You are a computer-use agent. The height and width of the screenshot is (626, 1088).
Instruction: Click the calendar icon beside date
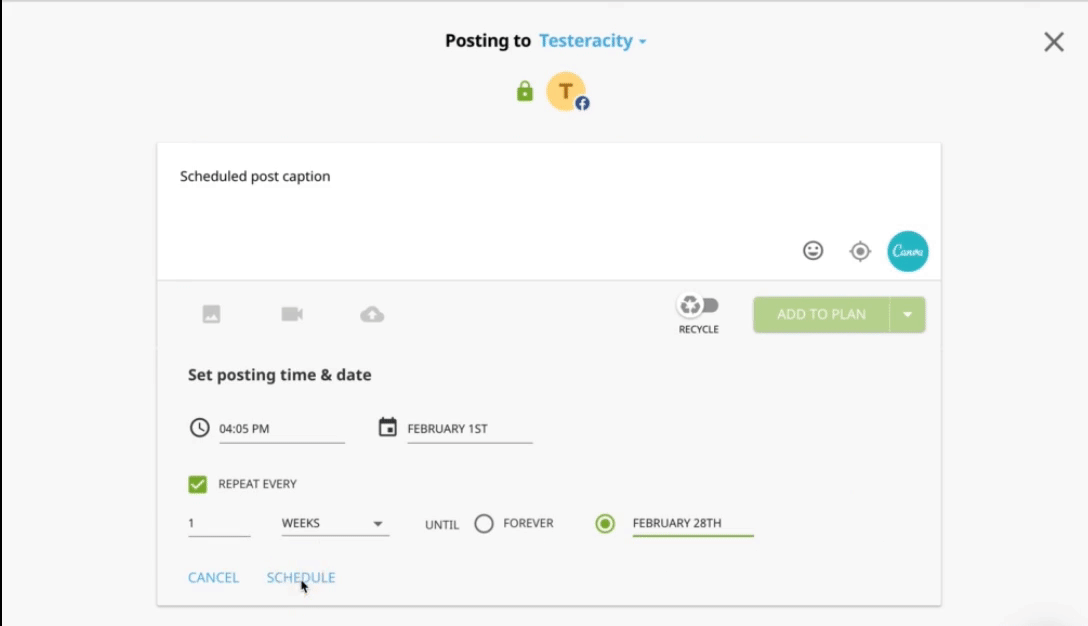pyautogui.click(x=388, y=427)
